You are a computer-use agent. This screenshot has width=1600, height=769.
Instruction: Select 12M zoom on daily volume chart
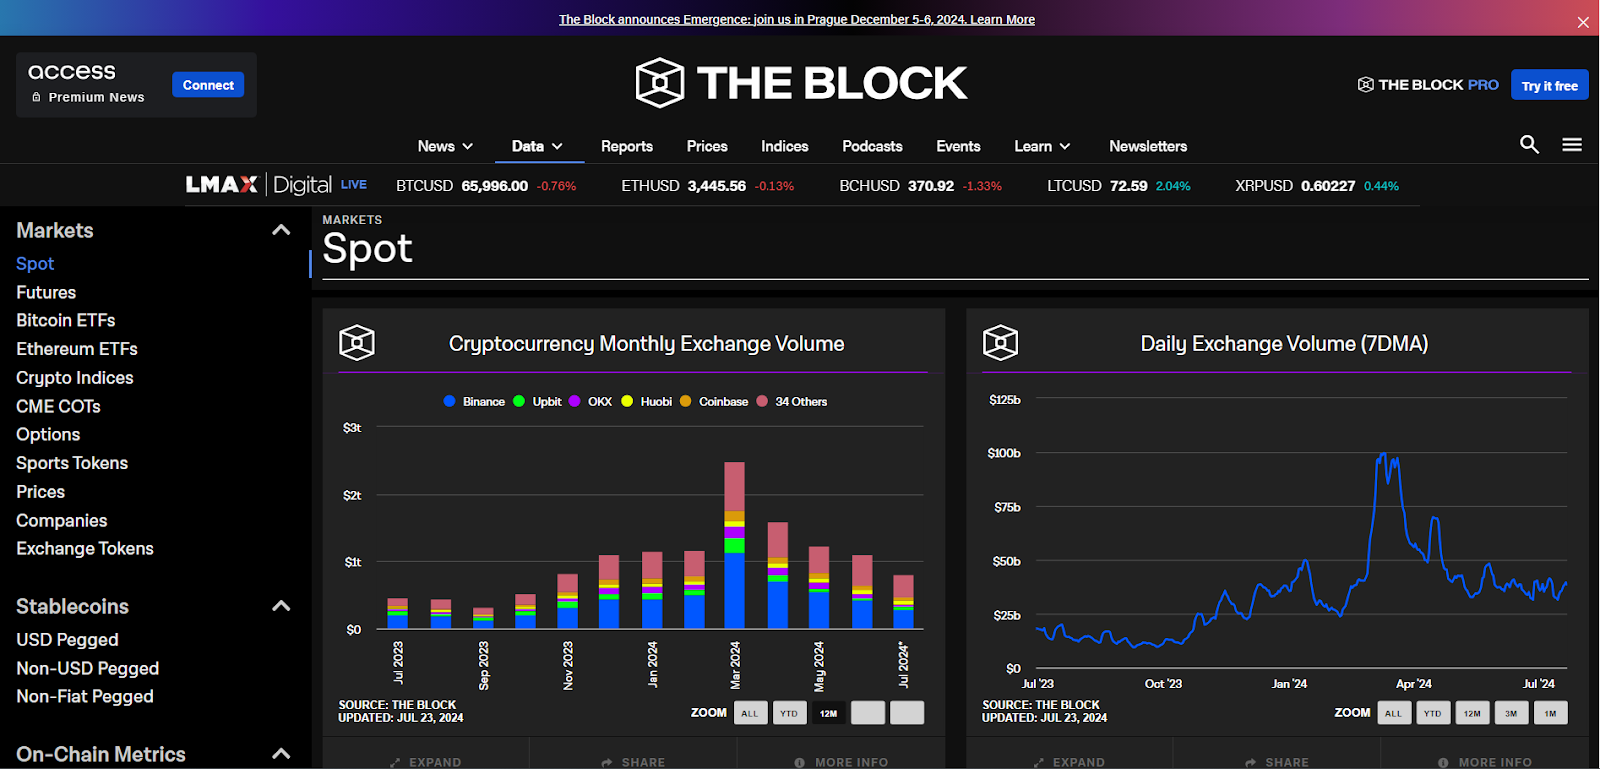[x=1472, y=713]
